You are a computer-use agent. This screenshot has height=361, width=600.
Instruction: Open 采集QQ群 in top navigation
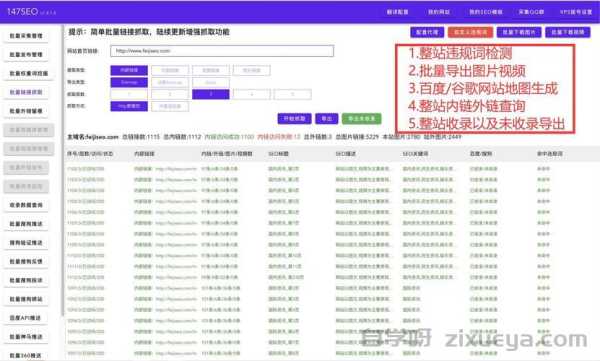click(x=531, y=12)
